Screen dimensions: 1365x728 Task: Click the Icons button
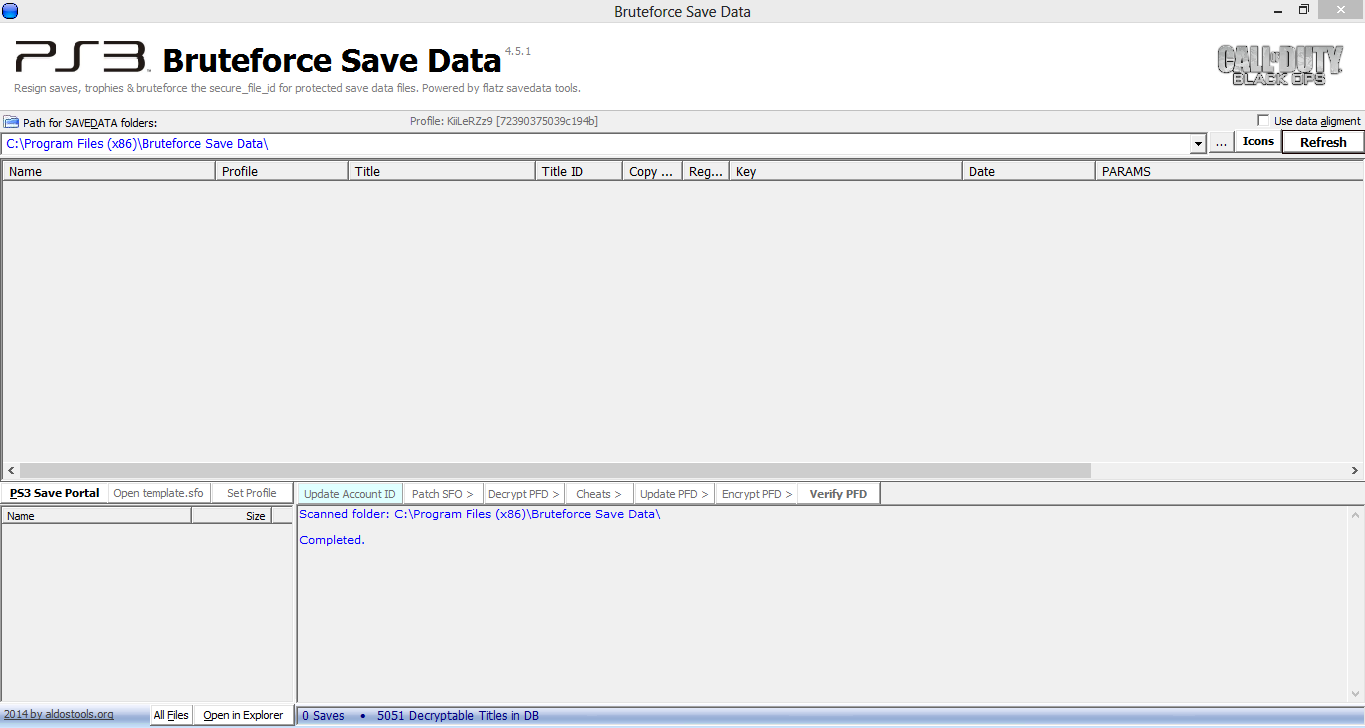(1258, 142)
